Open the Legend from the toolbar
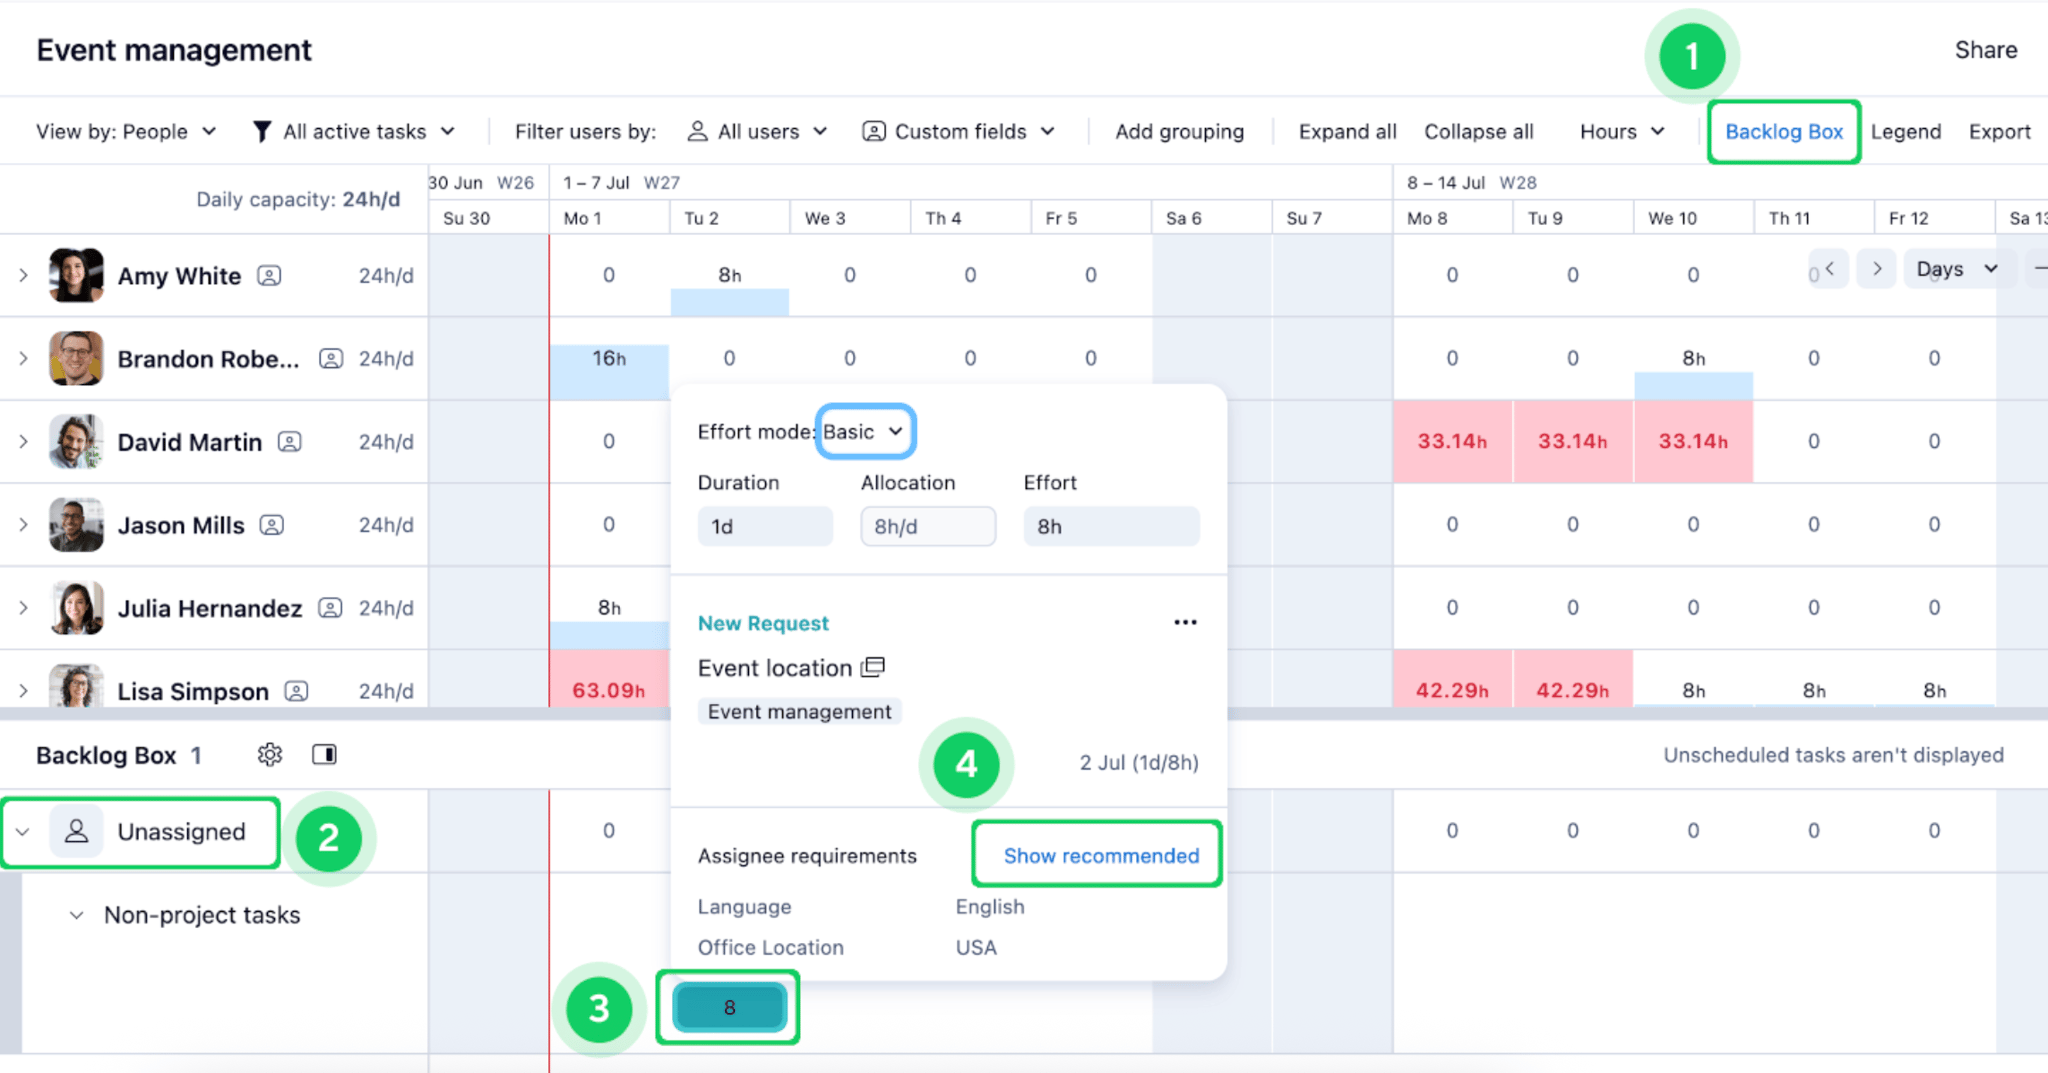Image resolution: width=2048 pixels, height=1073 pixels. point(1906,130)
